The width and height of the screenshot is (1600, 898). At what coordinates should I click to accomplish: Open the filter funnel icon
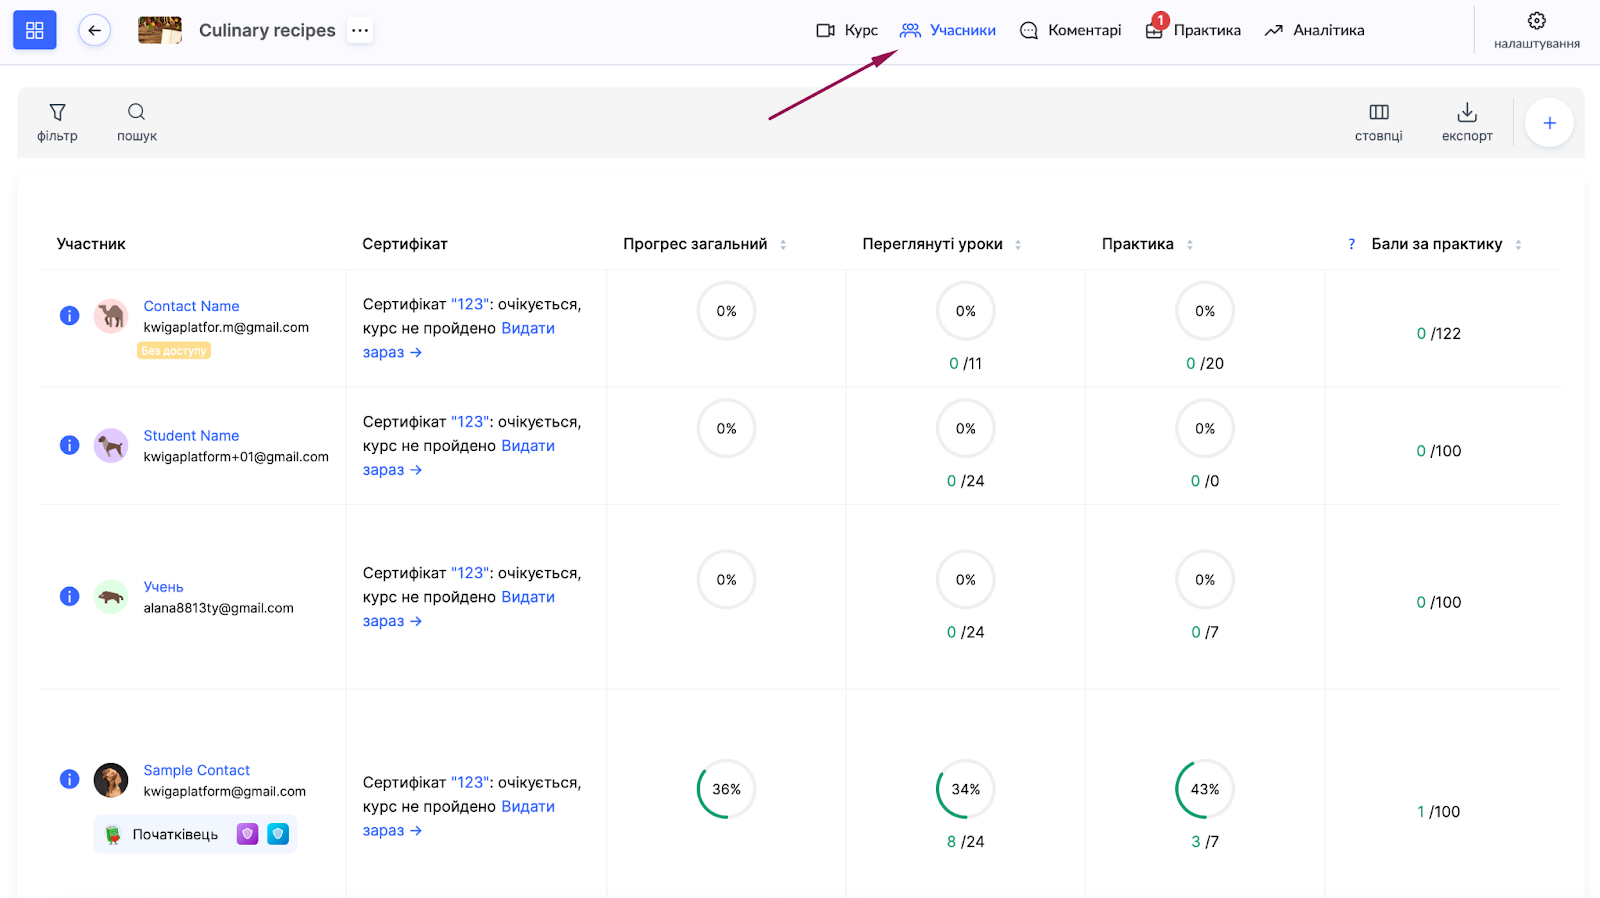(57, 112)
